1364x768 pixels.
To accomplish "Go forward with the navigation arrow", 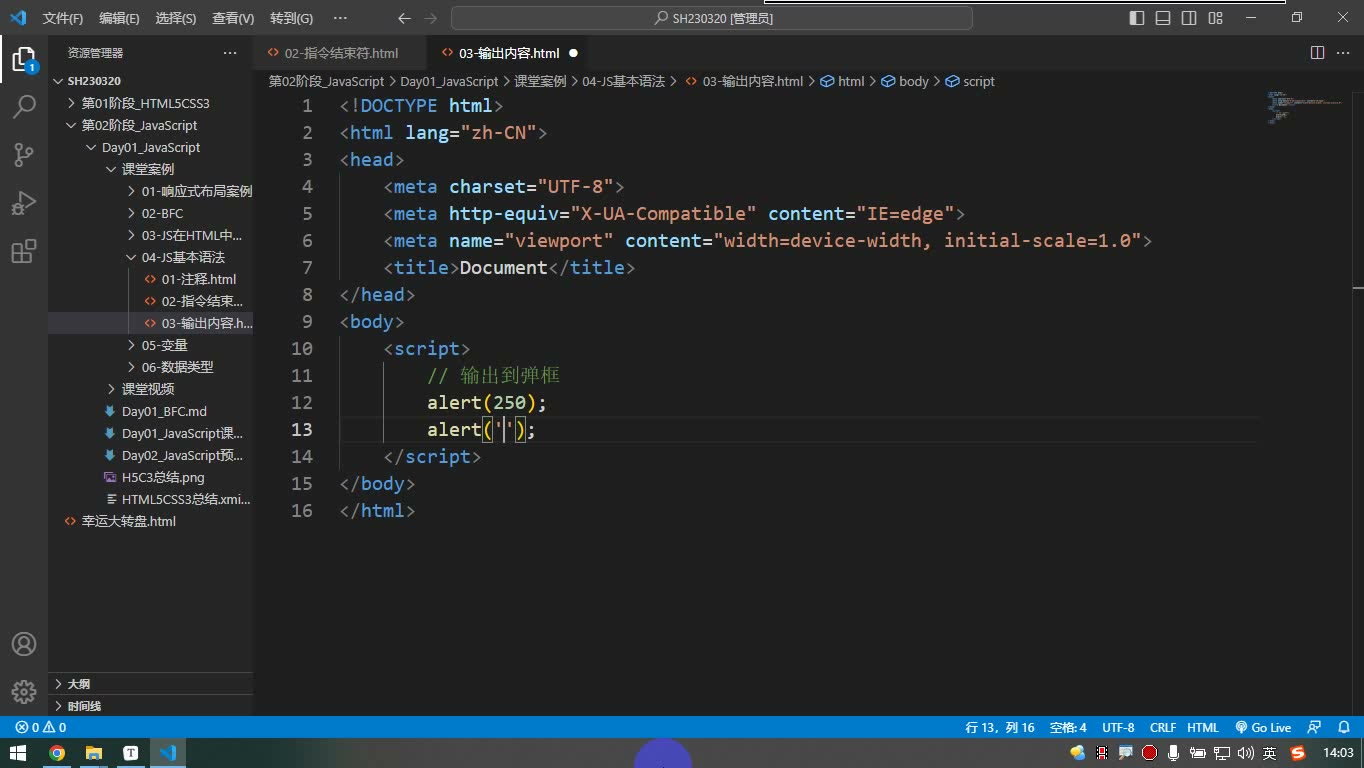I will click(431, 18).
